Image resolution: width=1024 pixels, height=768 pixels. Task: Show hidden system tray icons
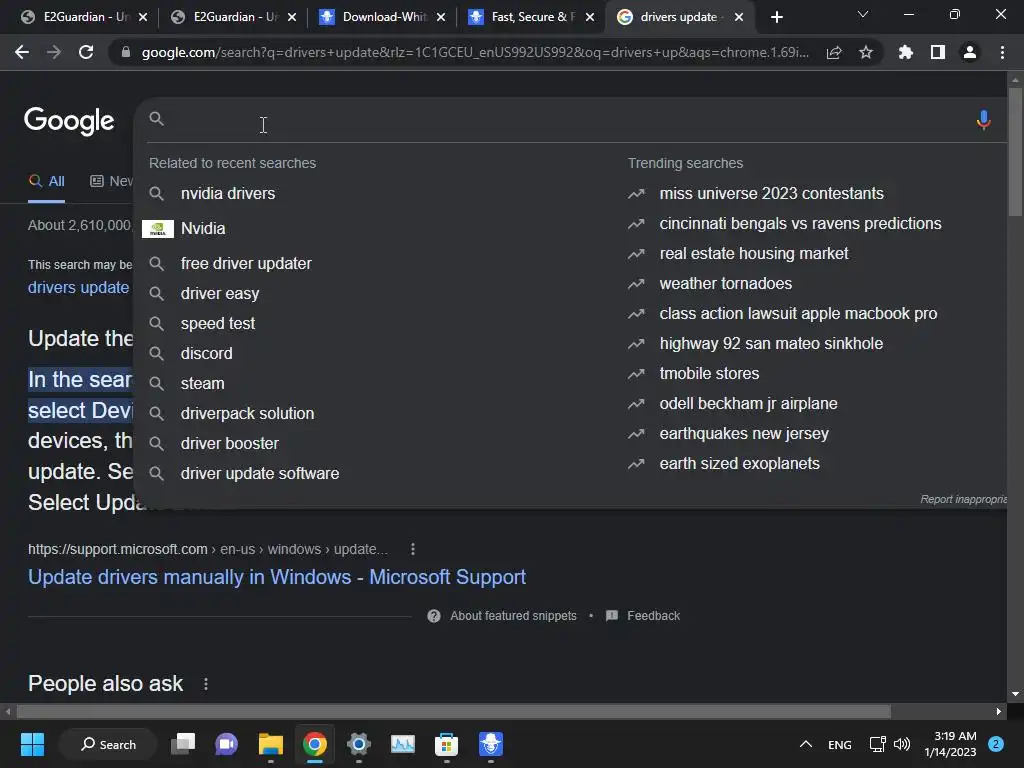point(806,744)
